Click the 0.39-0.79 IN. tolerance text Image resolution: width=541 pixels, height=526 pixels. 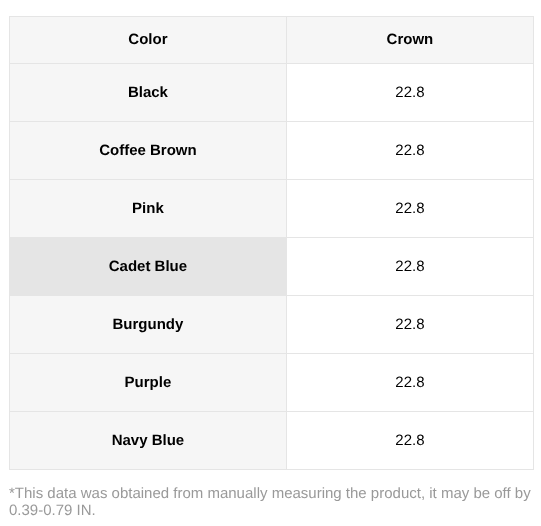[x=52, y=510]
